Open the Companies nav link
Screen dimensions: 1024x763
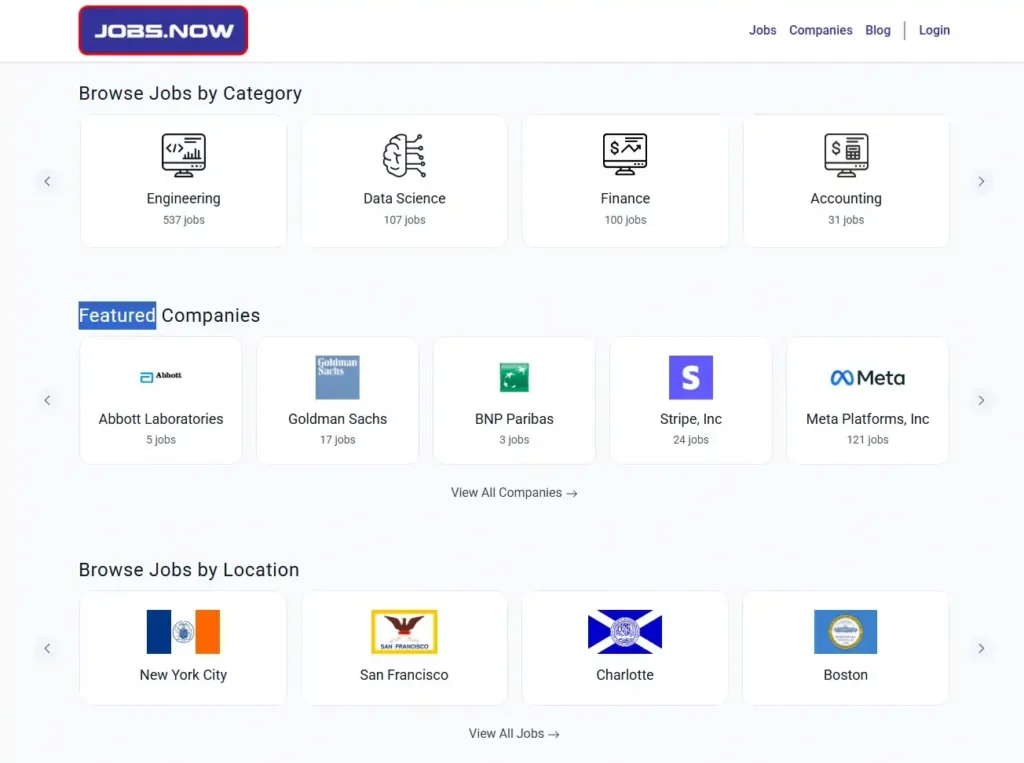820,30
